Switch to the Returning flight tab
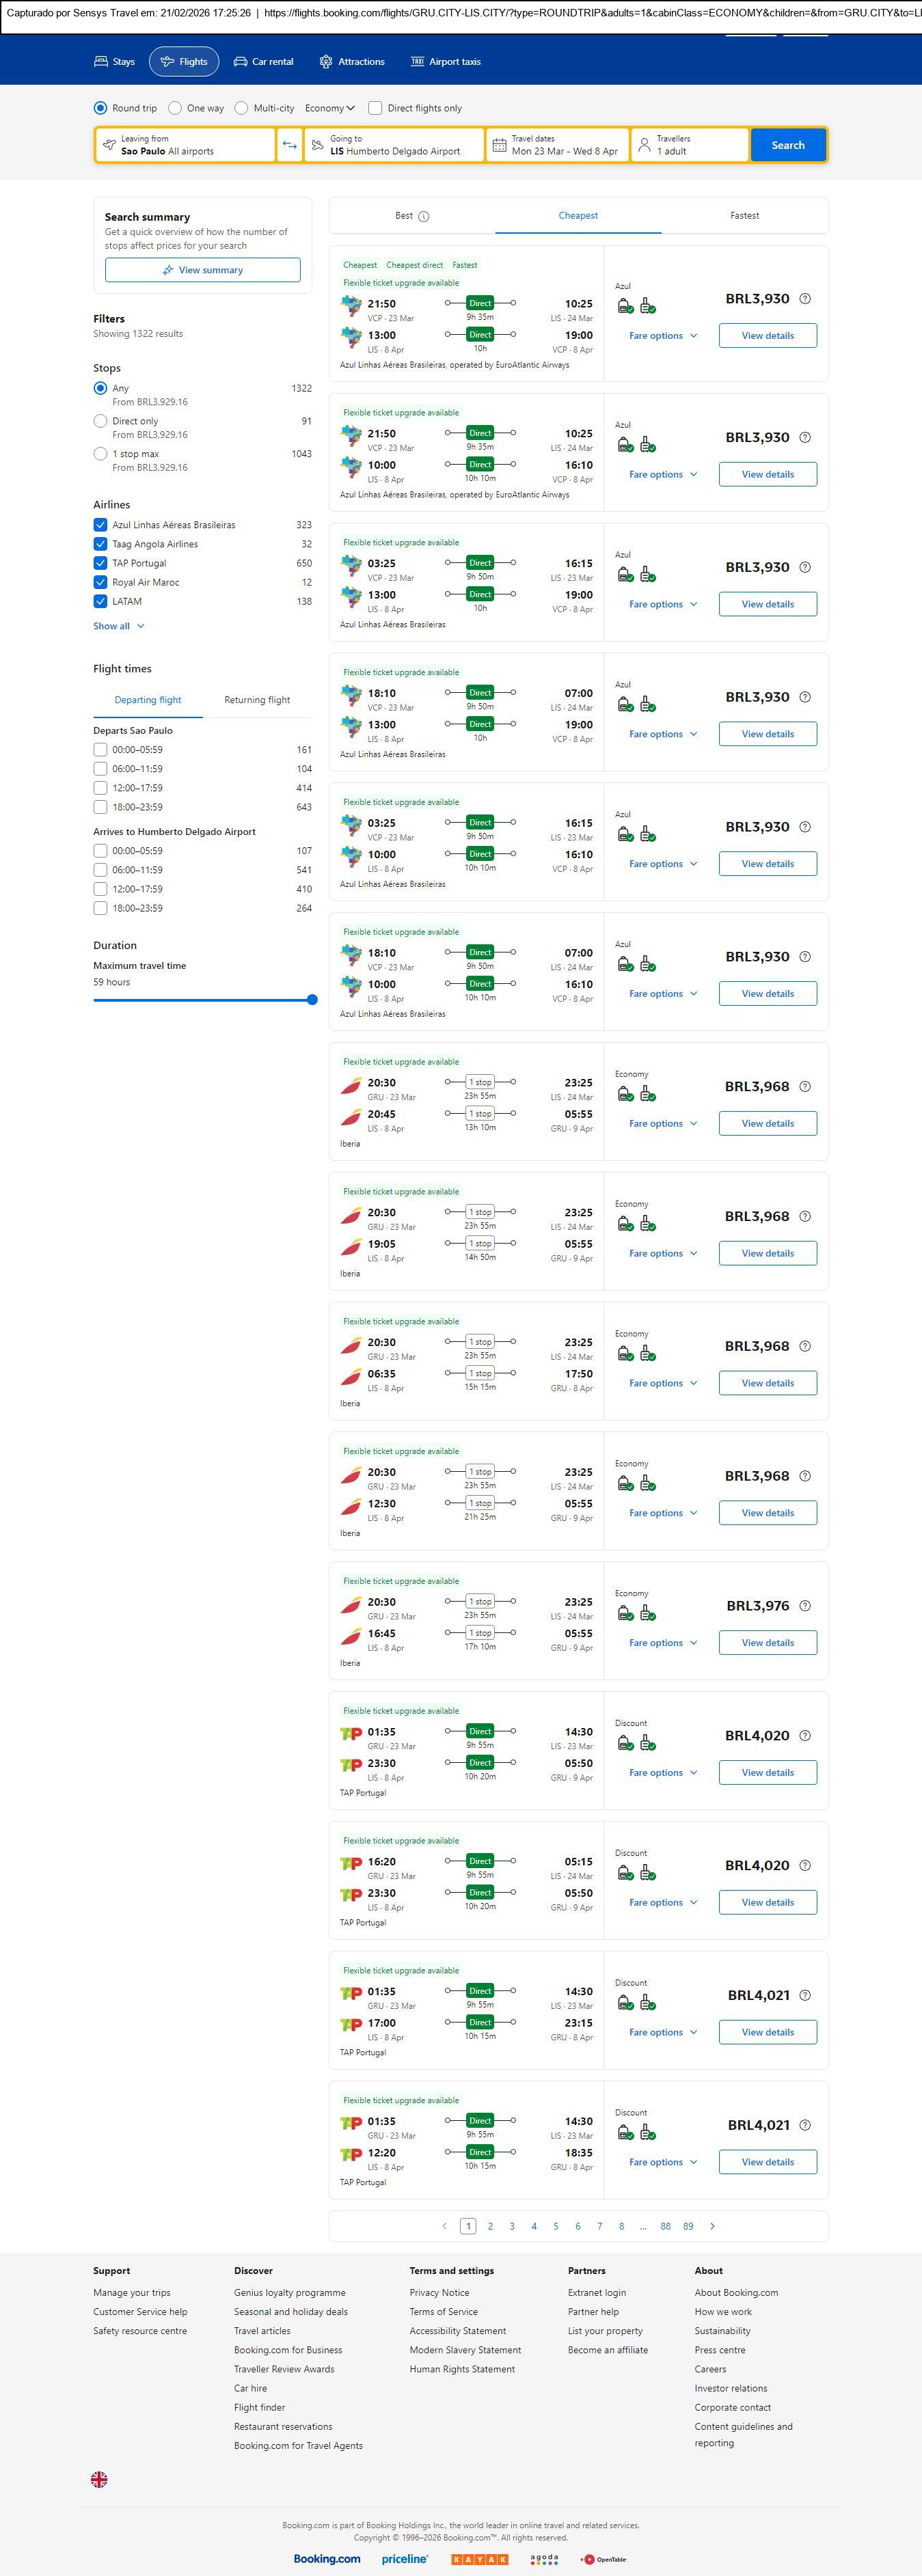 [x=257, y=700]
